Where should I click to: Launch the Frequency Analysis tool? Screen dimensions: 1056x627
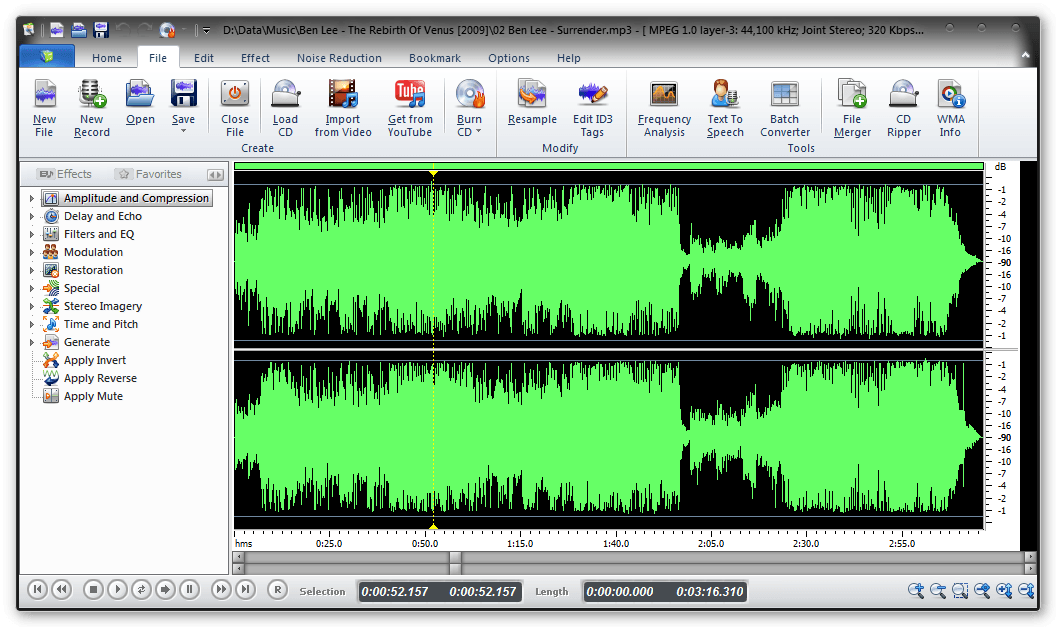pos(664,95)
